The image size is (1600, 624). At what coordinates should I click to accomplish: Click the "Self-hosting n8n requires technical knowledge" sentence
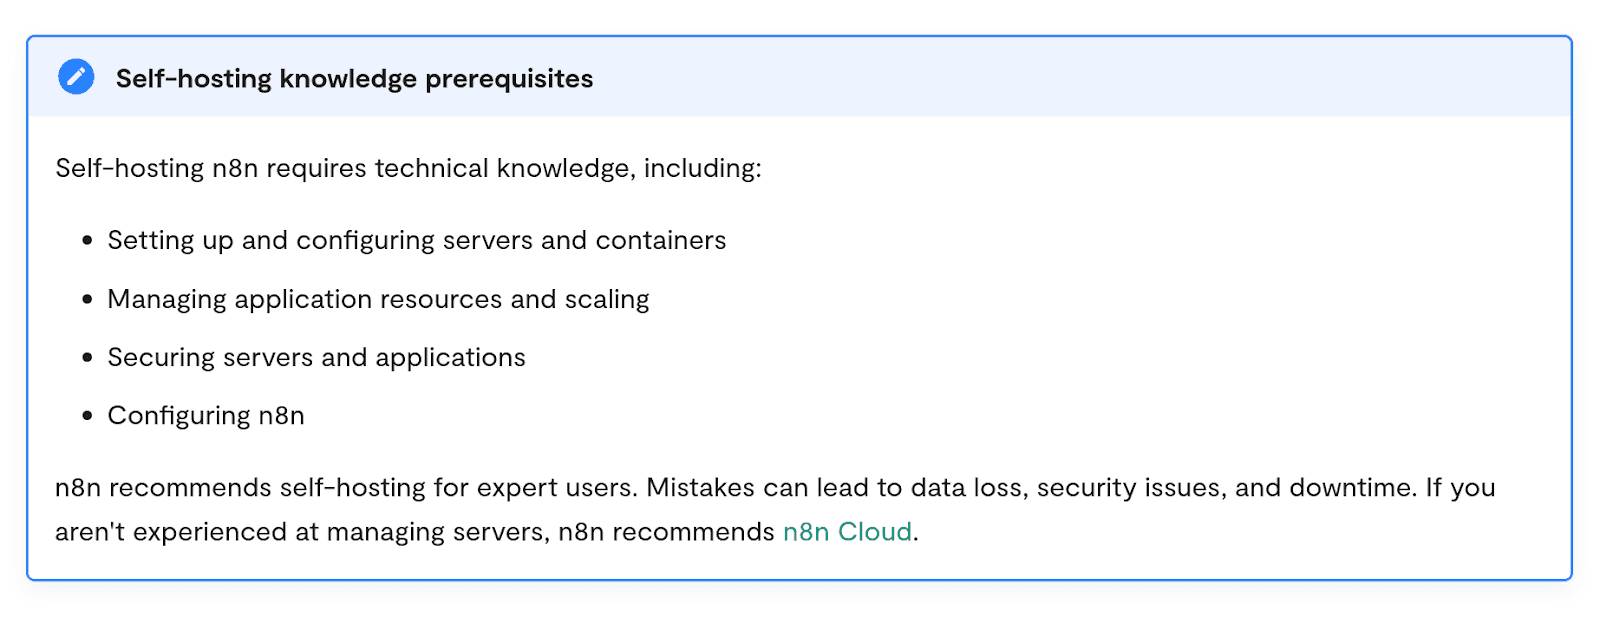point(408,168)
